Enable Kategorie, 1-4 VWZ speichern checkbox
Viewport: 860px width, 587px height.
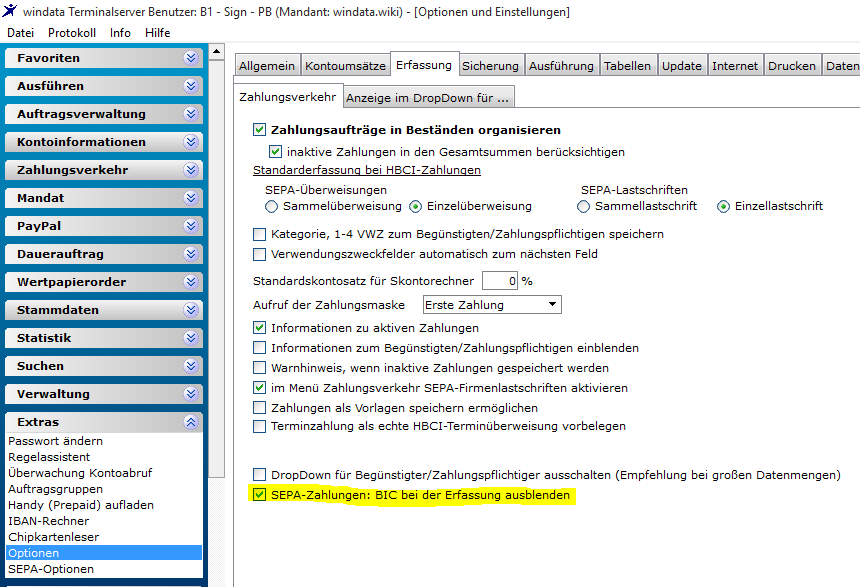(259, 234)
